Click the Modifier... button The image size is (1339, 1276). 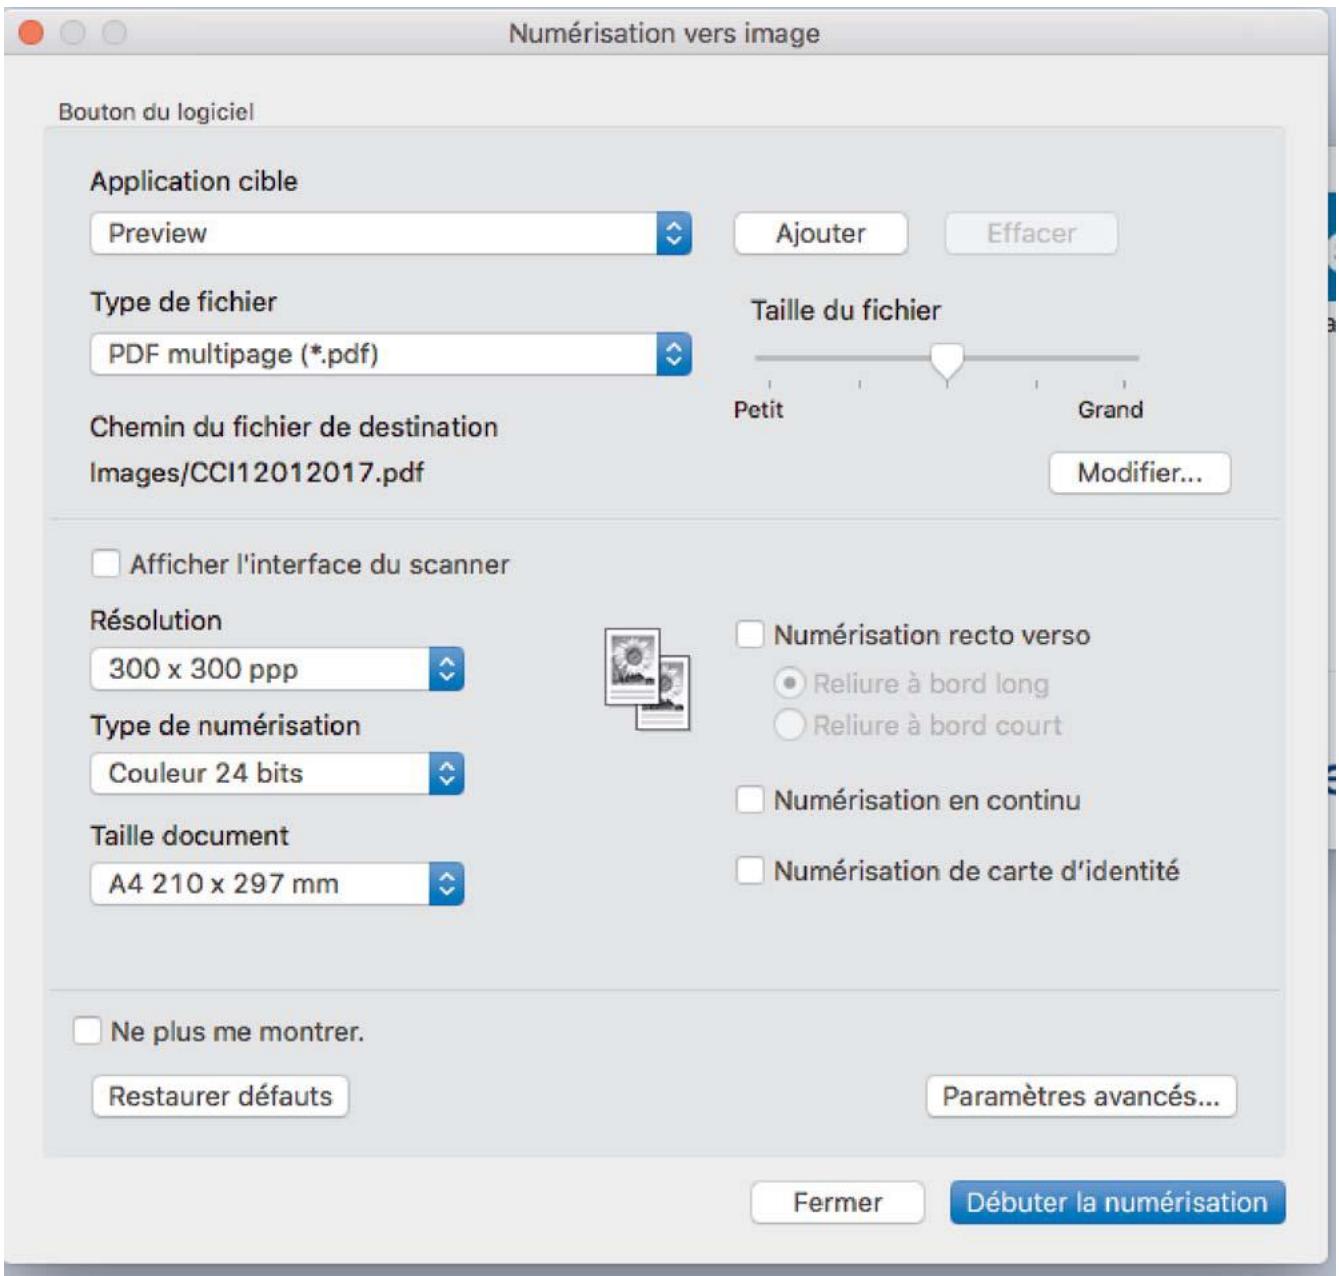coord(1139,472)
